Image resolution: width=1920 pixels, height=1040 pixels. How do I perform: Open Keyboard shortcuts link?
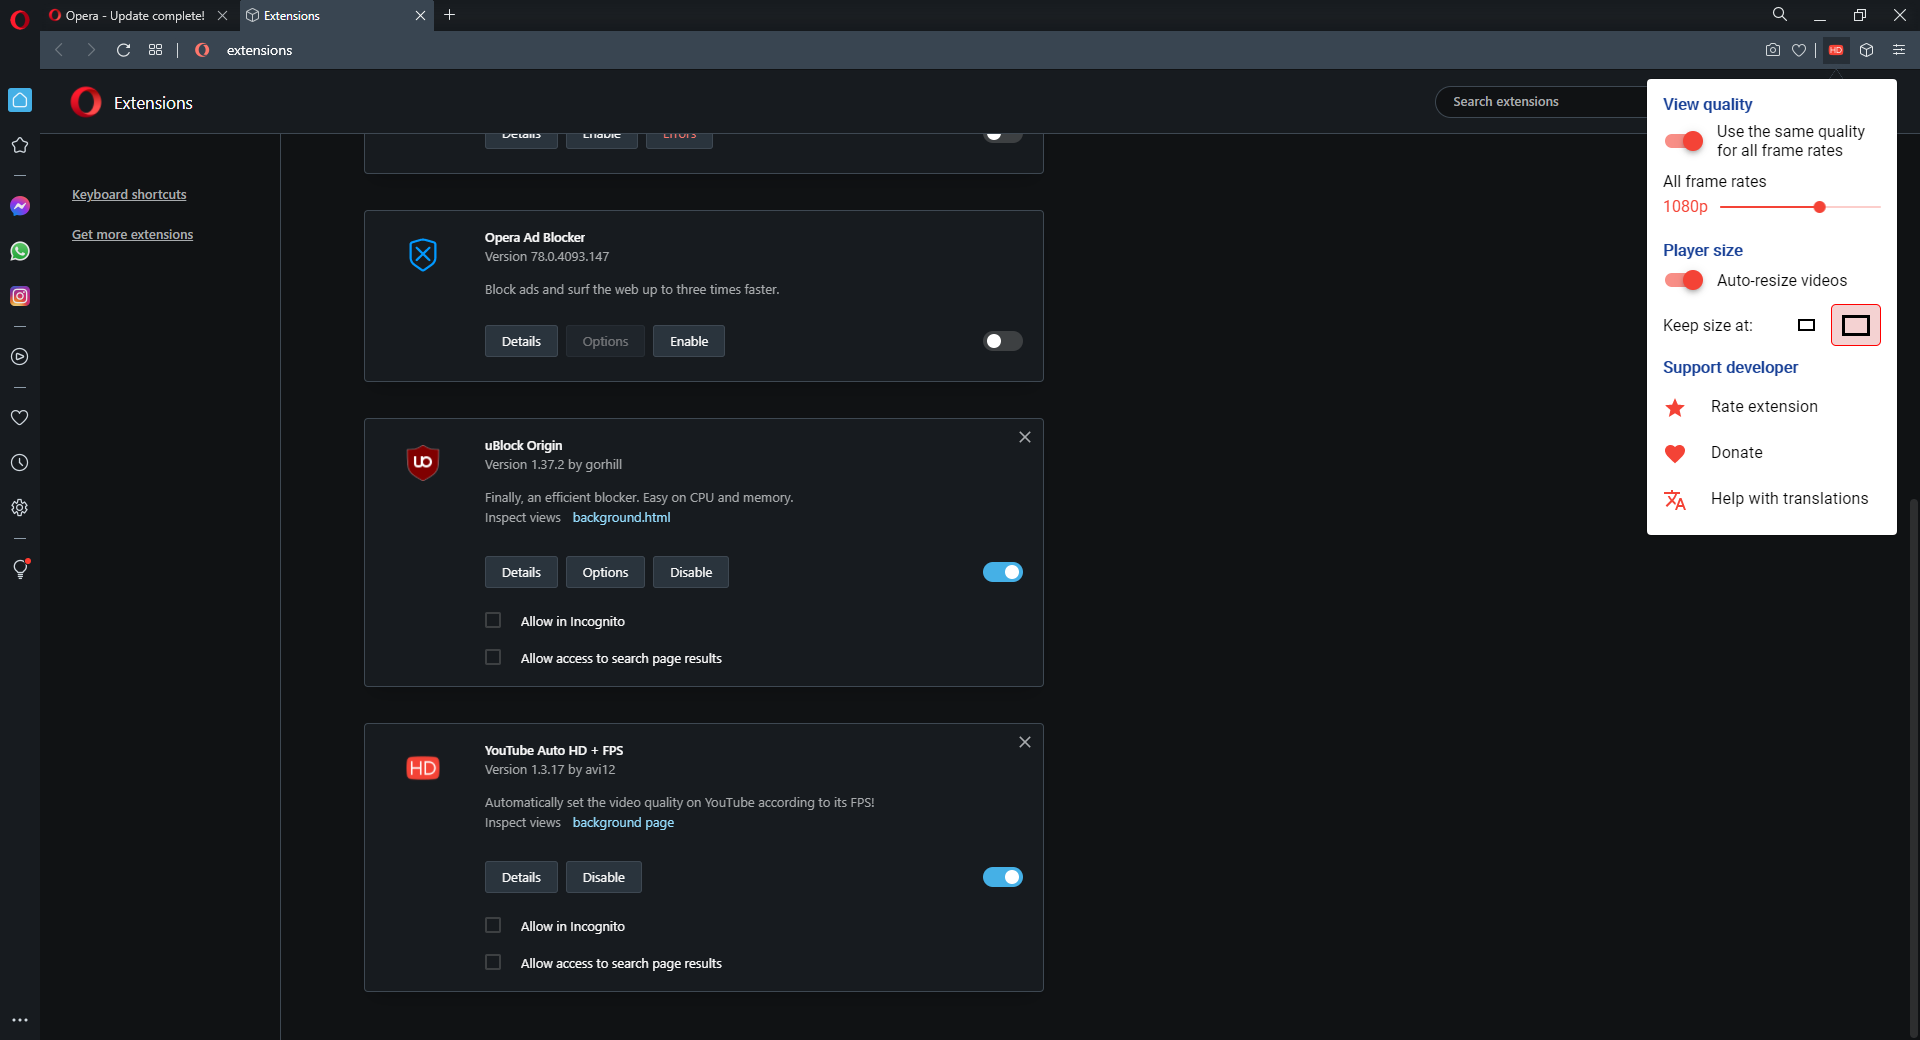129,194
